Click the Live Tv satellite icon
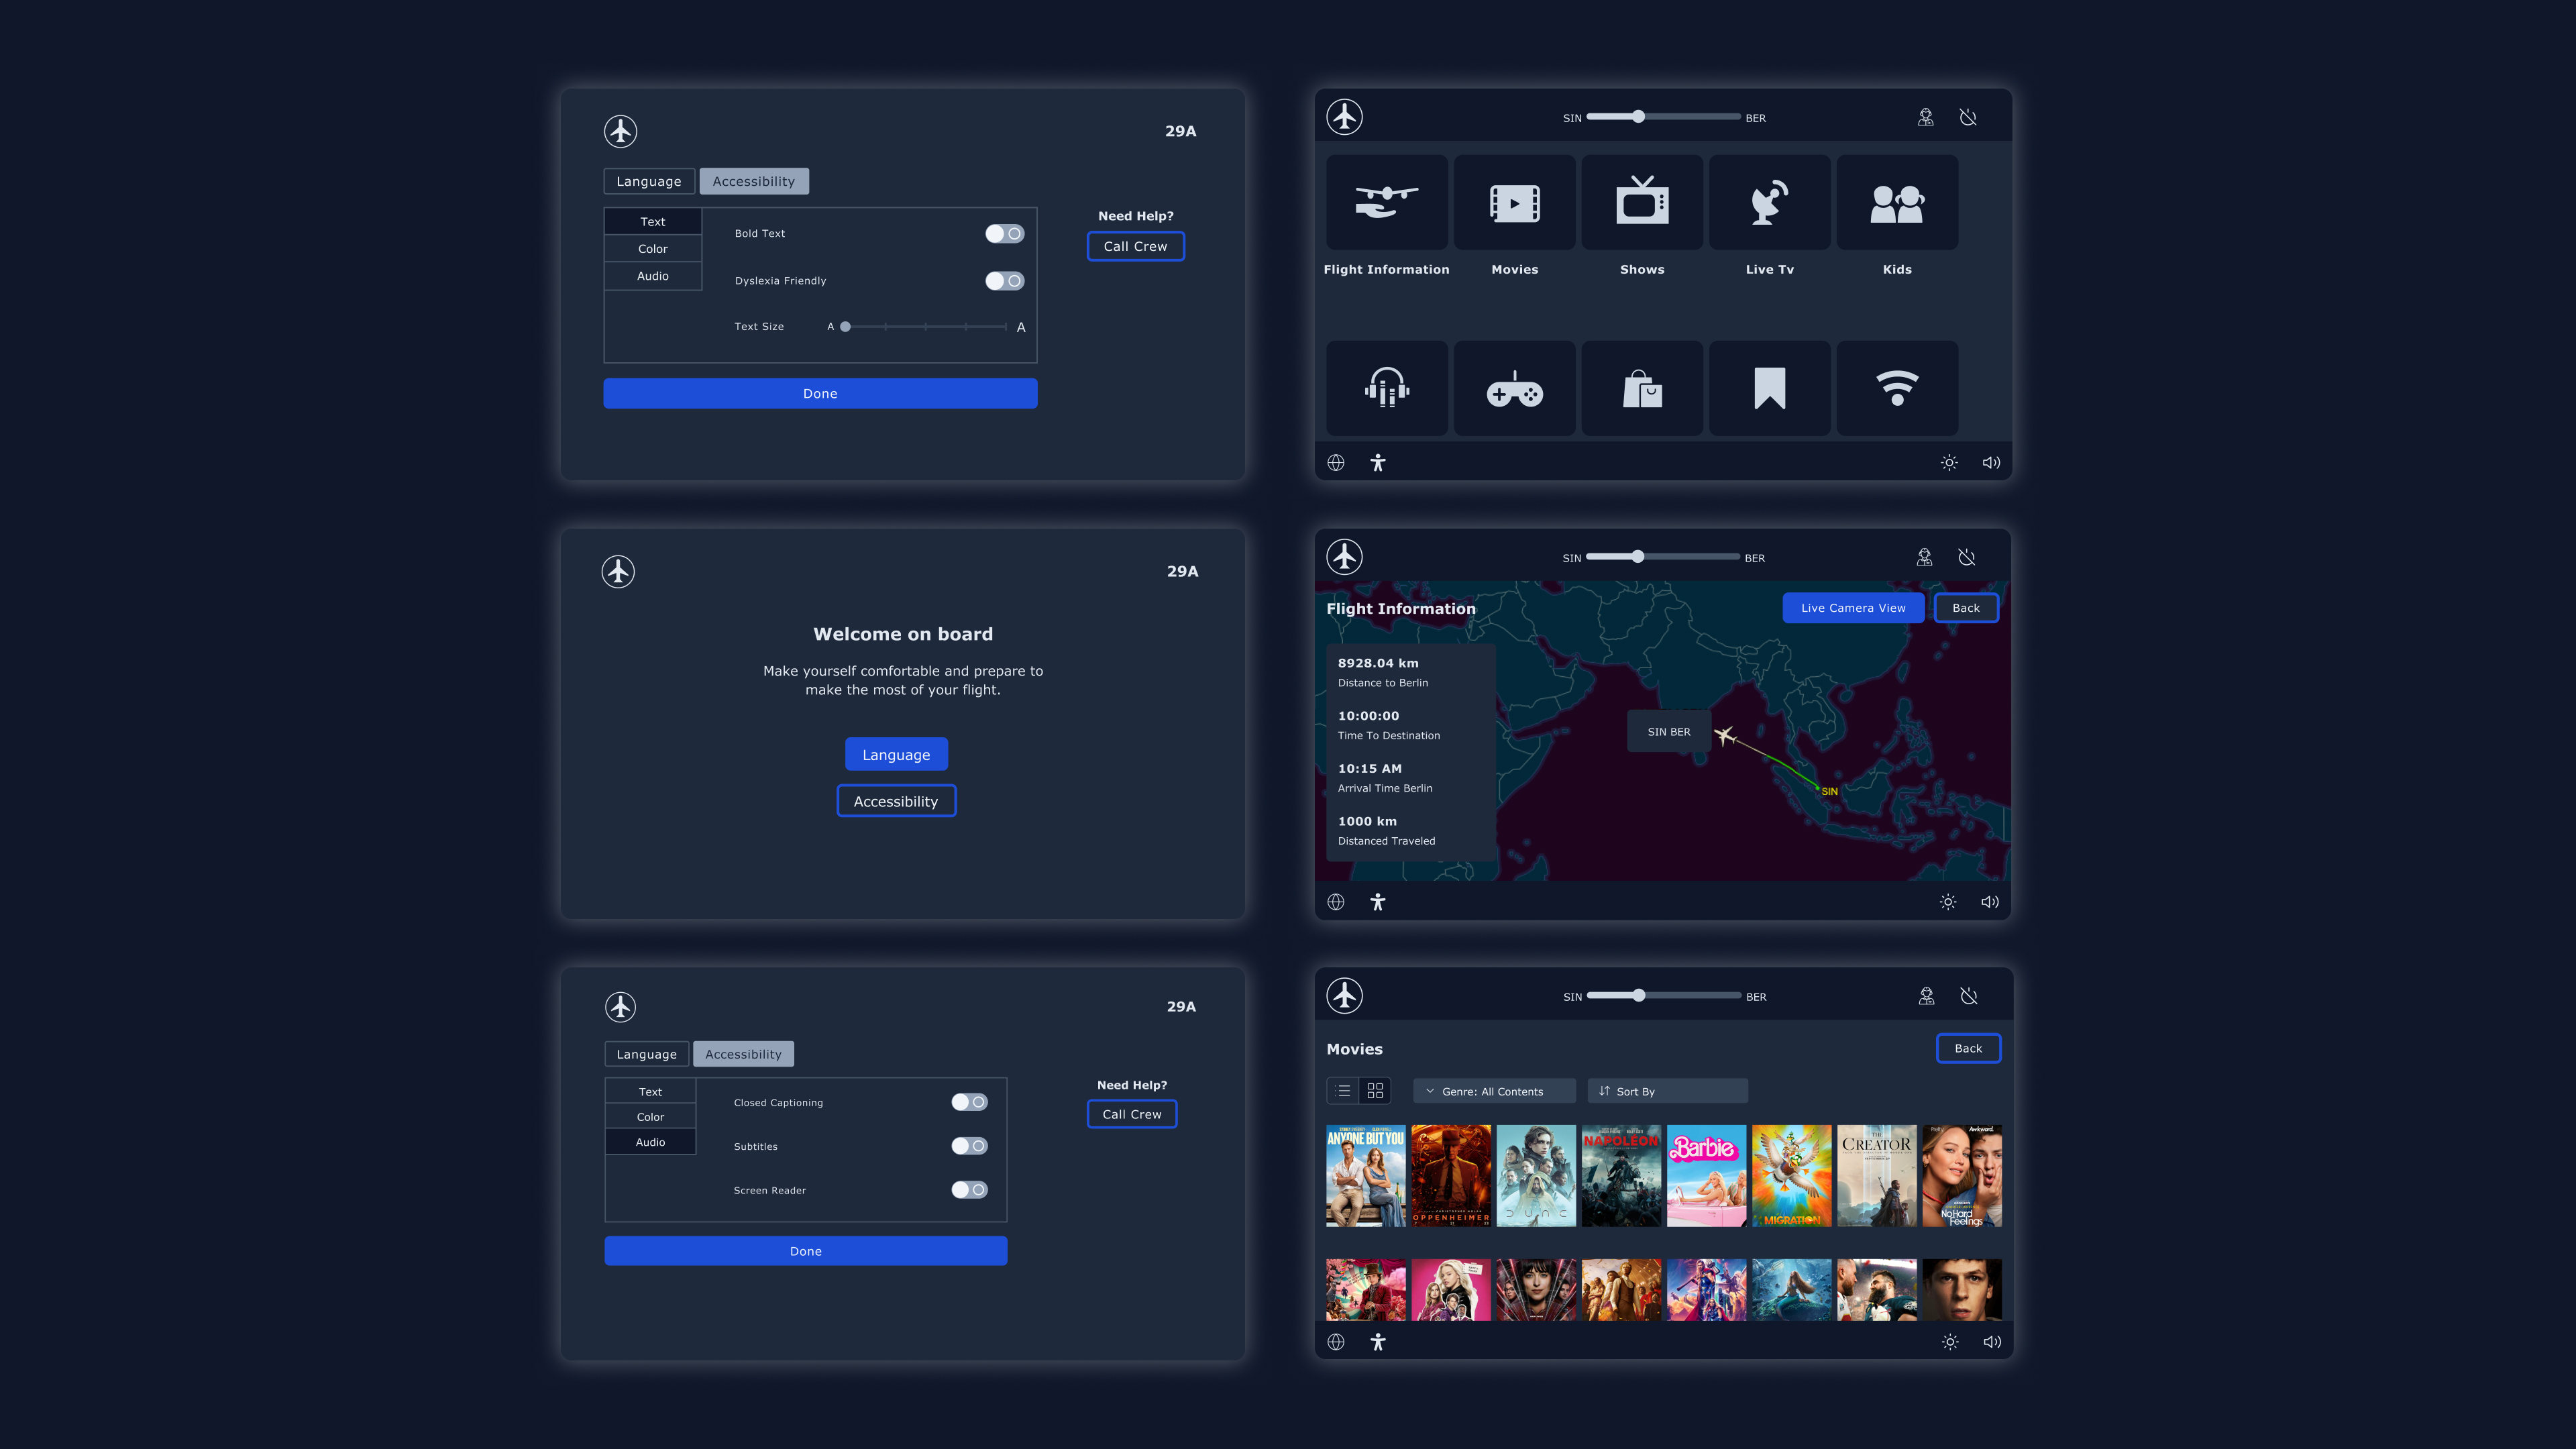 1769,203
